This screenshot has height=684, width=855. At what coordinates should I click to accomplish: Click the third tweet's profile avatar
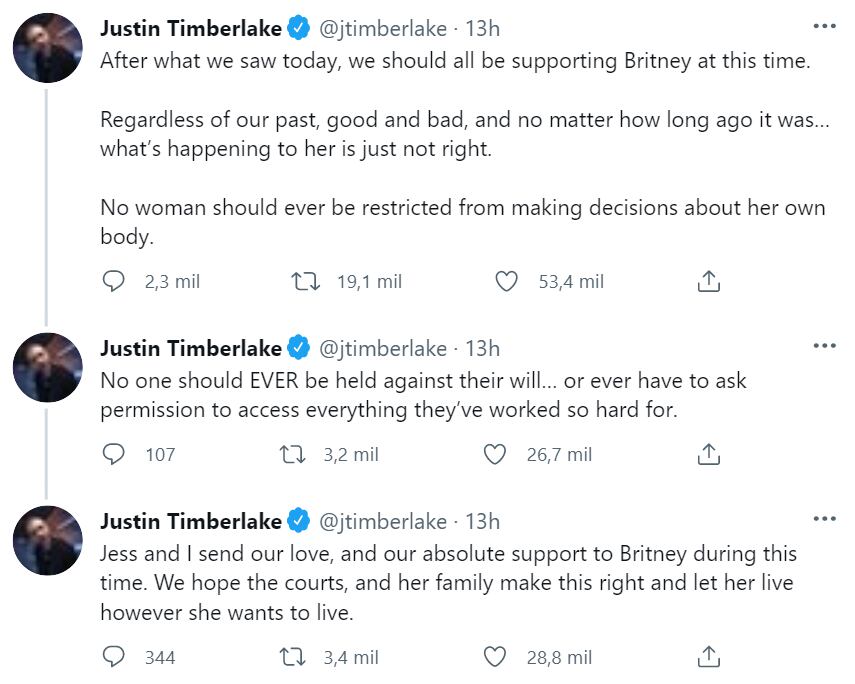tap(47, 541)
